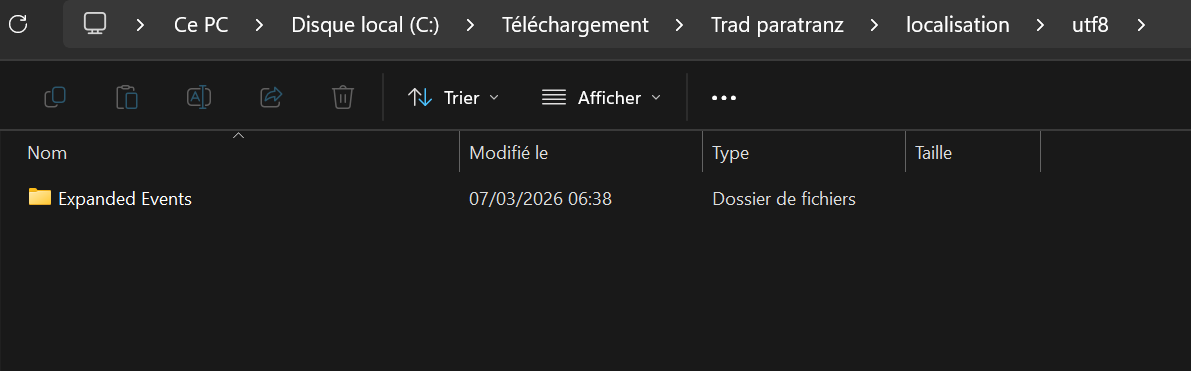Click the refresh icon in the address bar
Image resolution: width=1191 pixels, height=371 pixels.
point(17,24)
